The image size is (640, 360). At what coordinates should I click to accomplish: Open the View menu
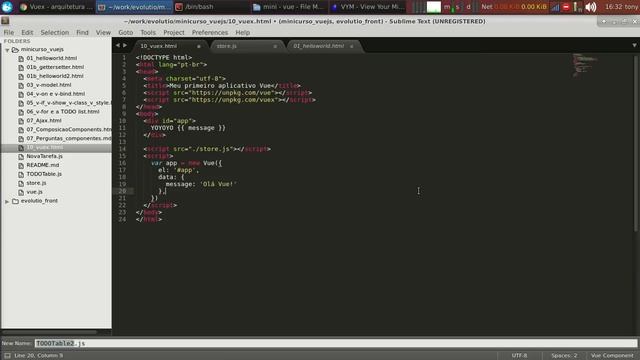click(x=103, y=32)
